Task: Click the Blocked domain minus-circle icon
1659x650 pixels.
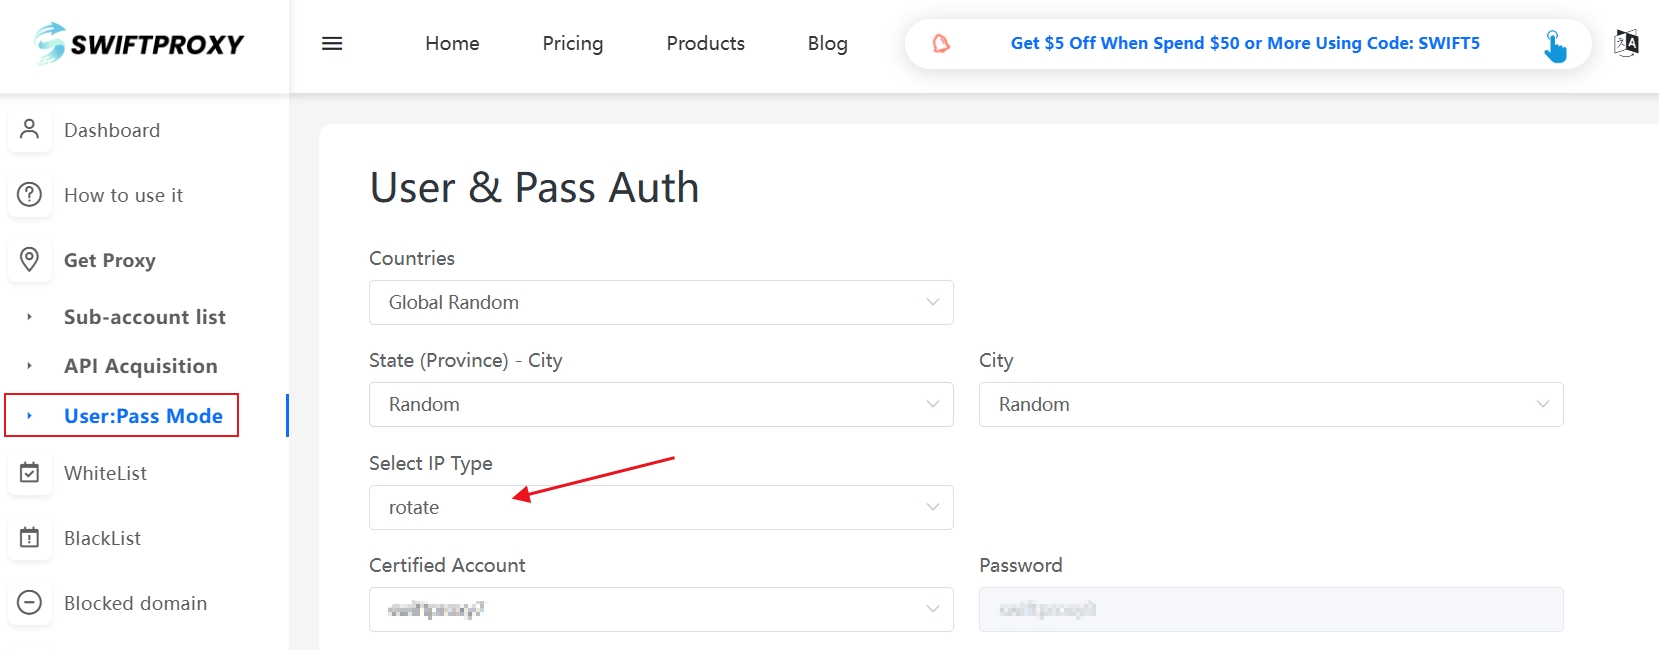Action: 30,603
